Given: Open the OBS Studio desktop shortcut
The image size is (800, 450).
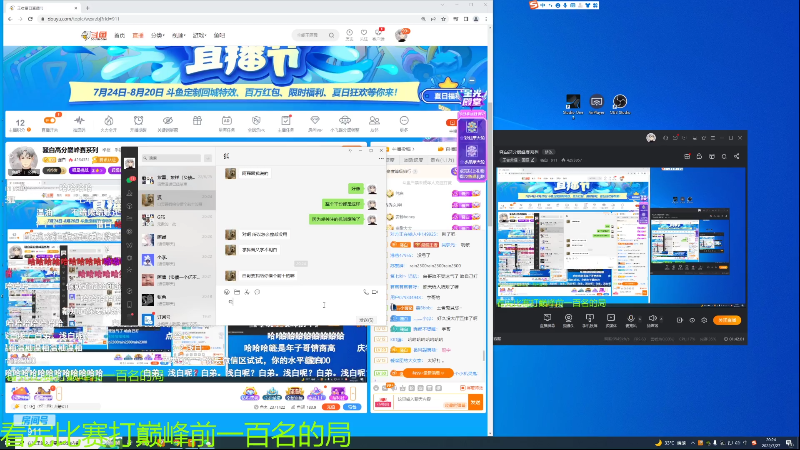Looking at the screenshot, I should click(x=620, y=105).
